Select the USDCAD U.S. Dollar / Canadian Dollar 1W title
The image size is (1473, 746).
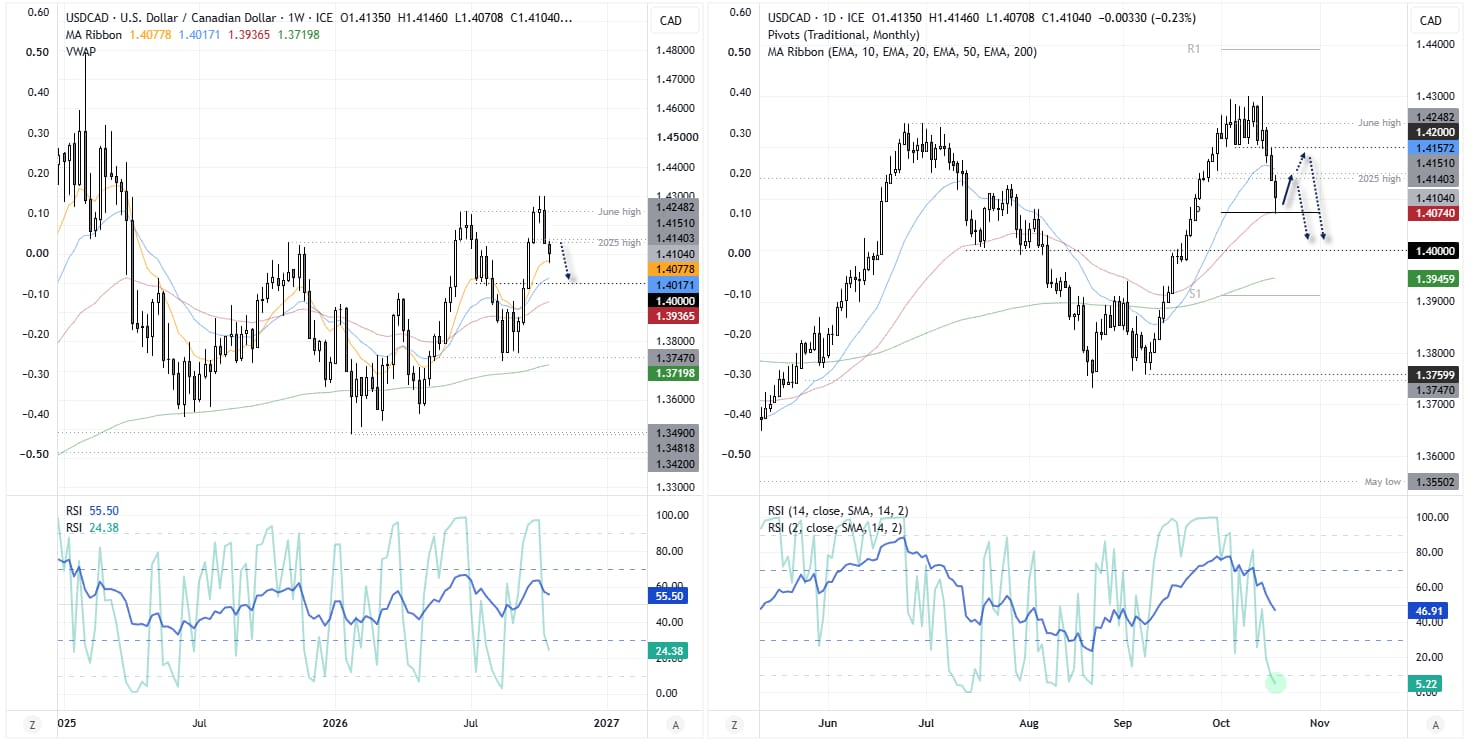(199, 18)
